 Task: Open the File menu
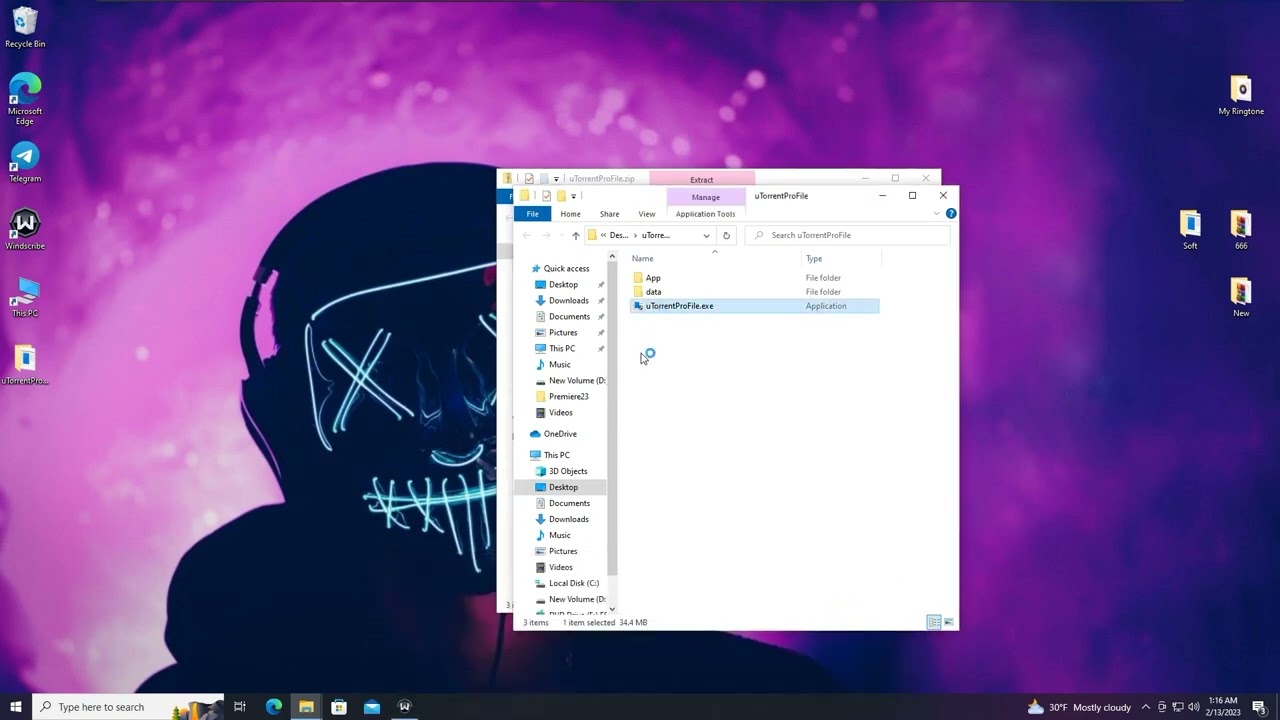(533, 214)
